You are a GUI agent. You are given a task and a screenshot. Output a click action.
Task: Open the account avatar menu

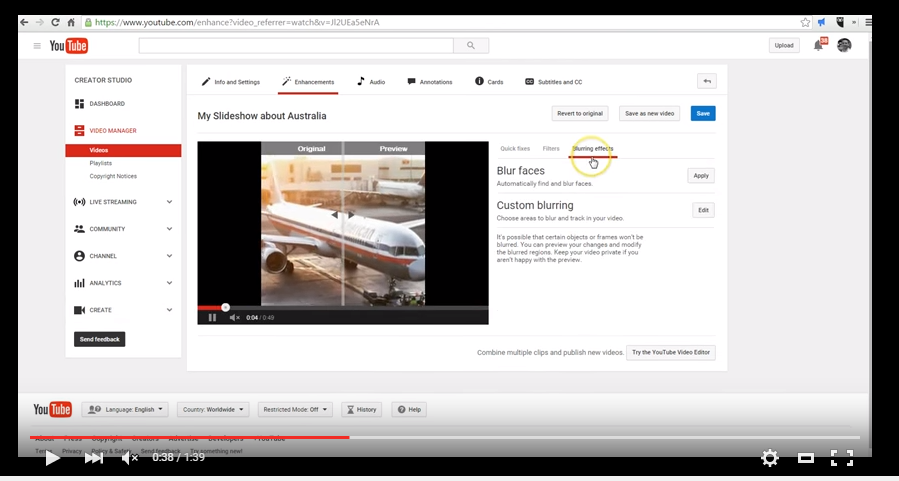pos(844,45)
